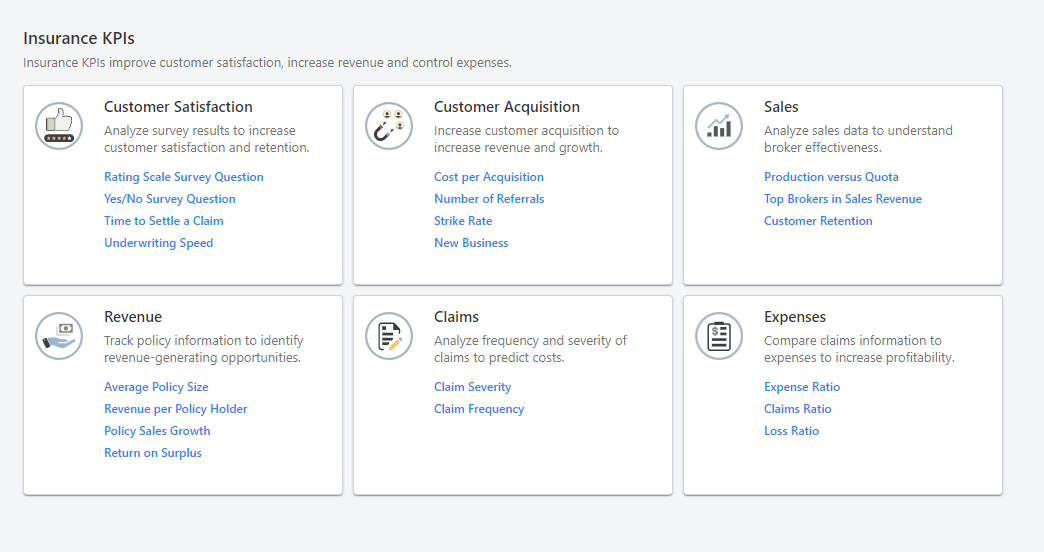Click the Customer Satisfaction thumbs-up icon
Image resolution: width=1044 pixels, height=552 pixels.
tap(59, 126)
